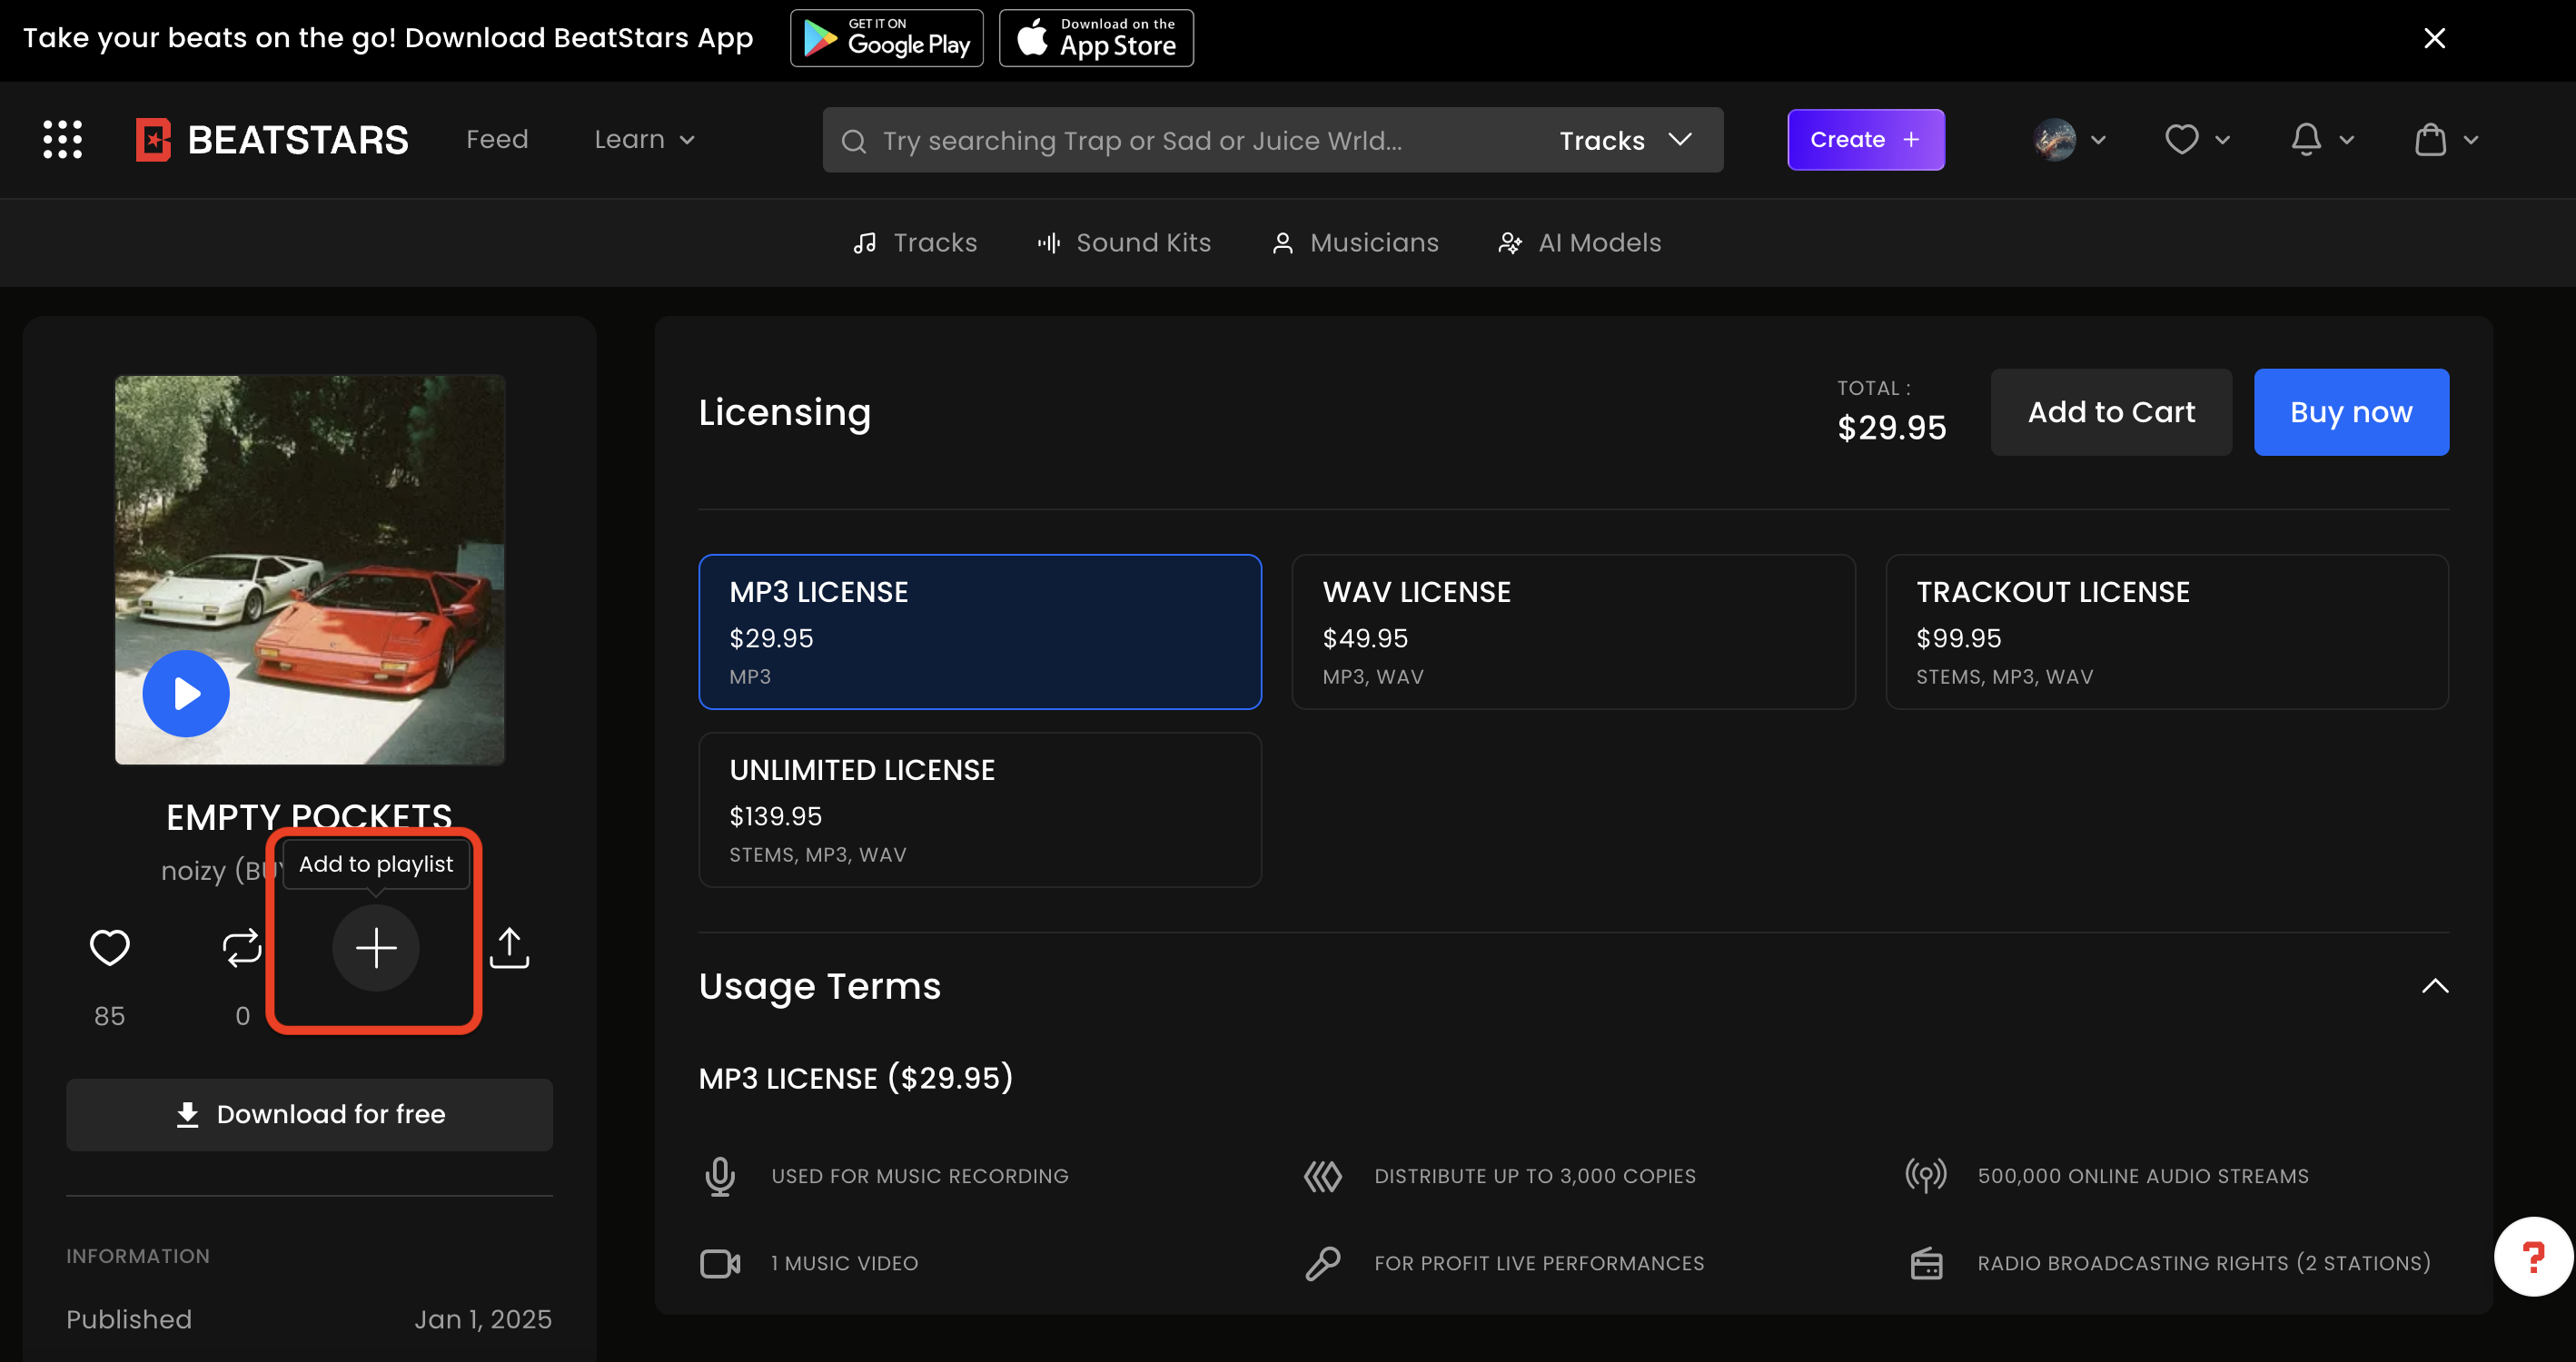Screen dimensions: 2576x1362
Task: Open the Tracks search filter dropdown
Action: (x=1626, y=140)
